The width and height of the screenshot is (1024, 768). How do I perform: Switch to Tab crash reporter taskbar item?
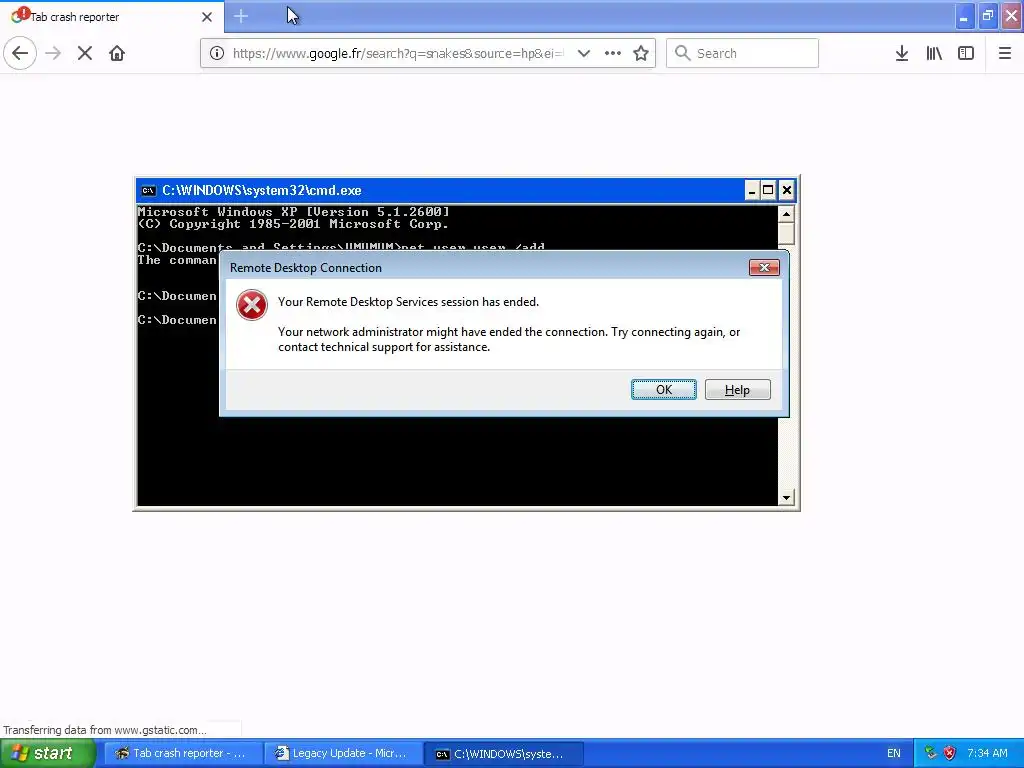pyautogui.click(x=183, y=753)
